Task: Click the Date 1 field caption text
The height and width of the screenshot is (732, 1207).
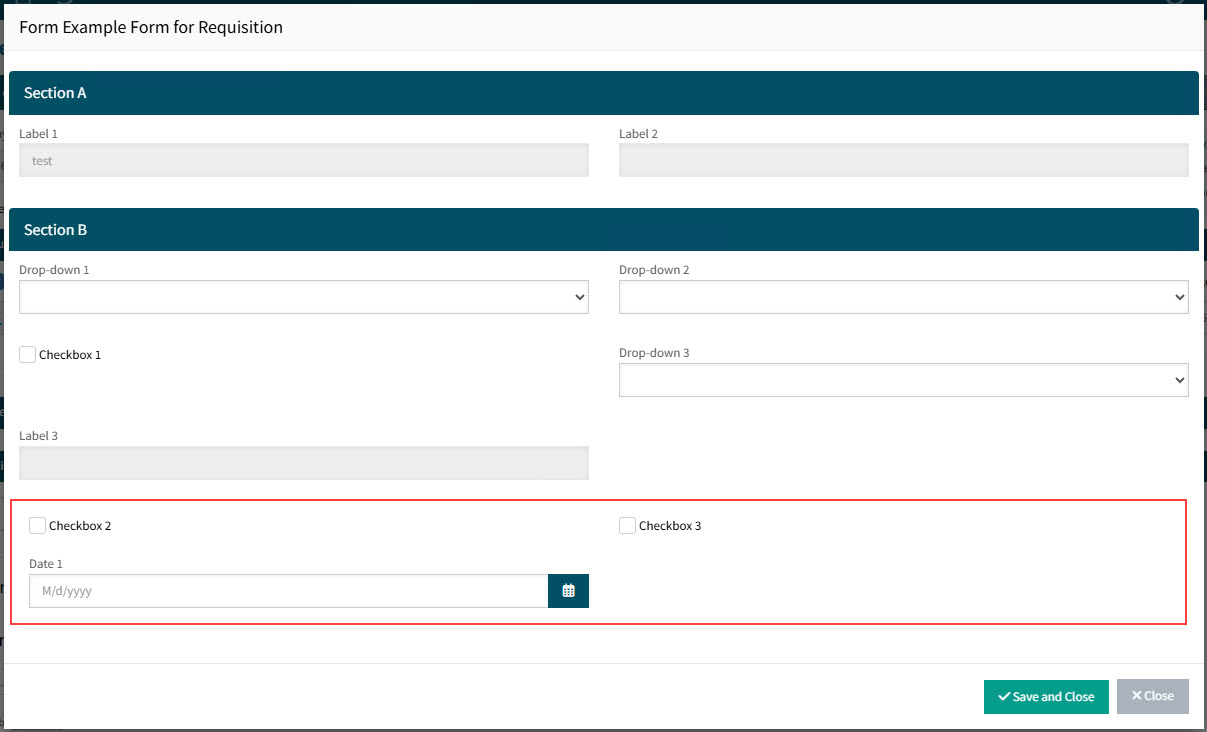Action: click(46, 564)
